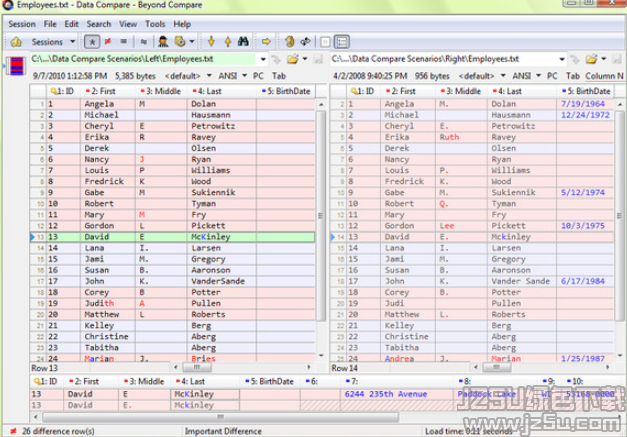Expand right file path history dropdown

pyautogui.click(x=562, y=59)
